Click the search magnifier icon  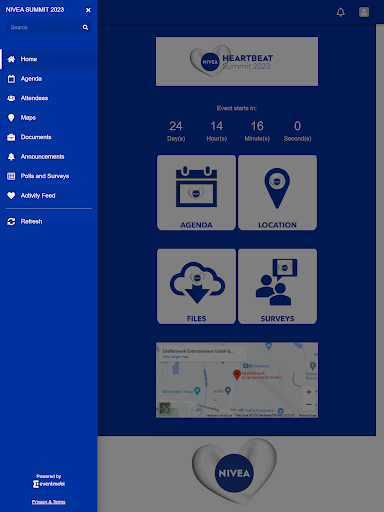(85, 27)
